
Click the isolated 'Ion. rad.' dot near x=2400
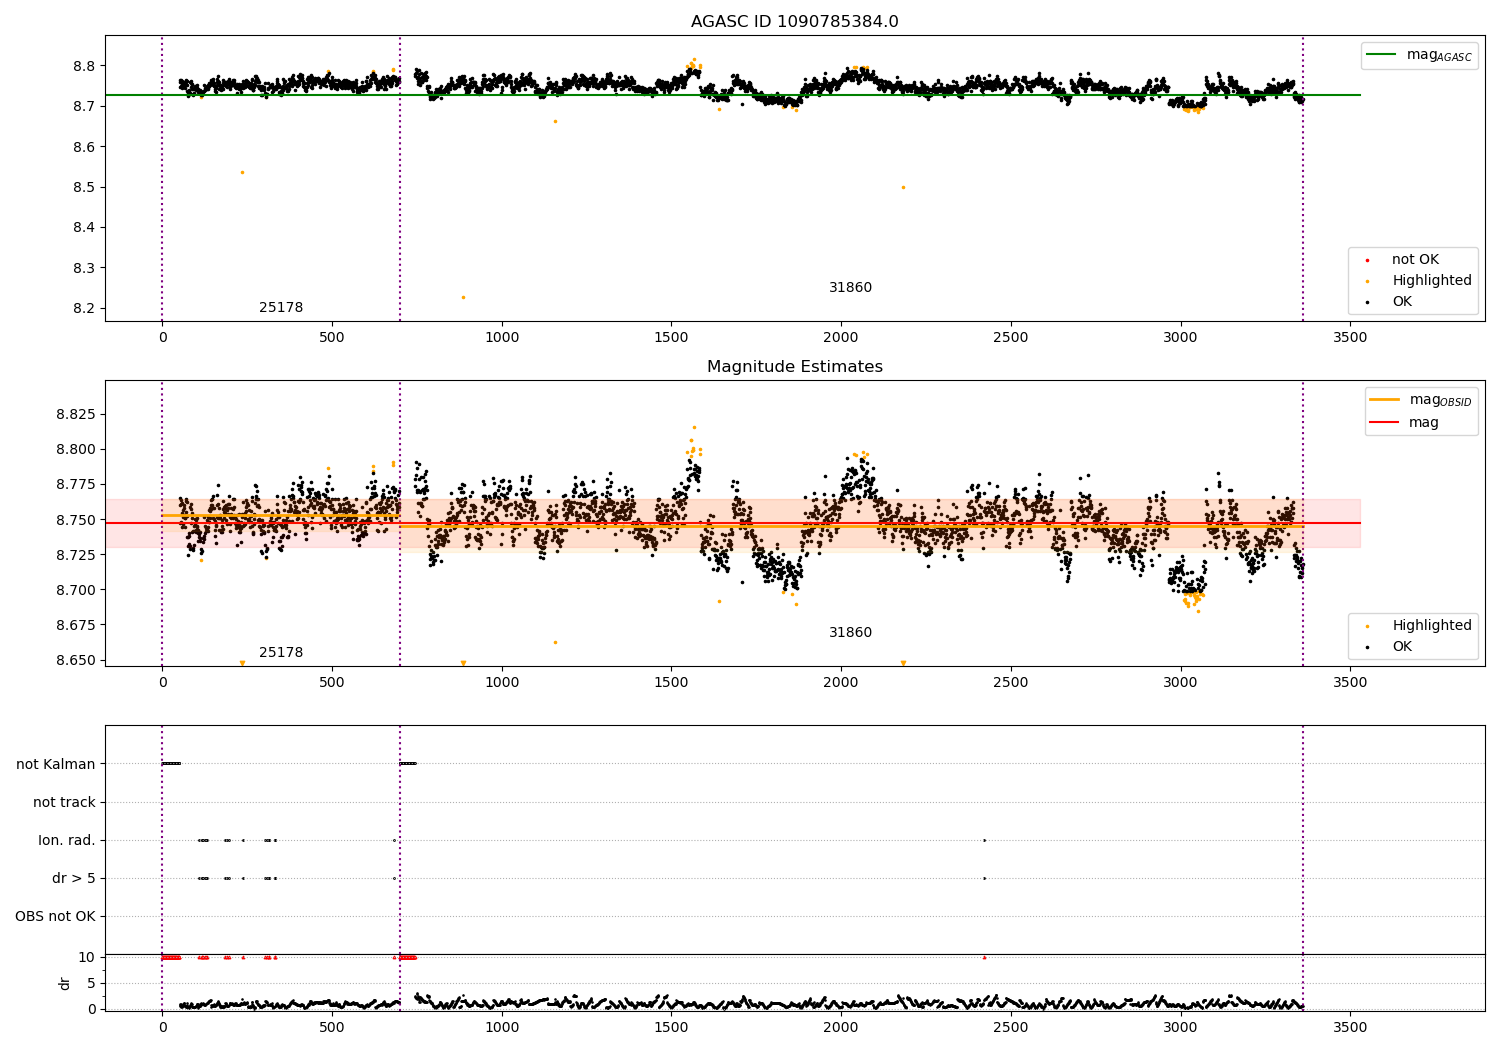[x=984, y=840]
